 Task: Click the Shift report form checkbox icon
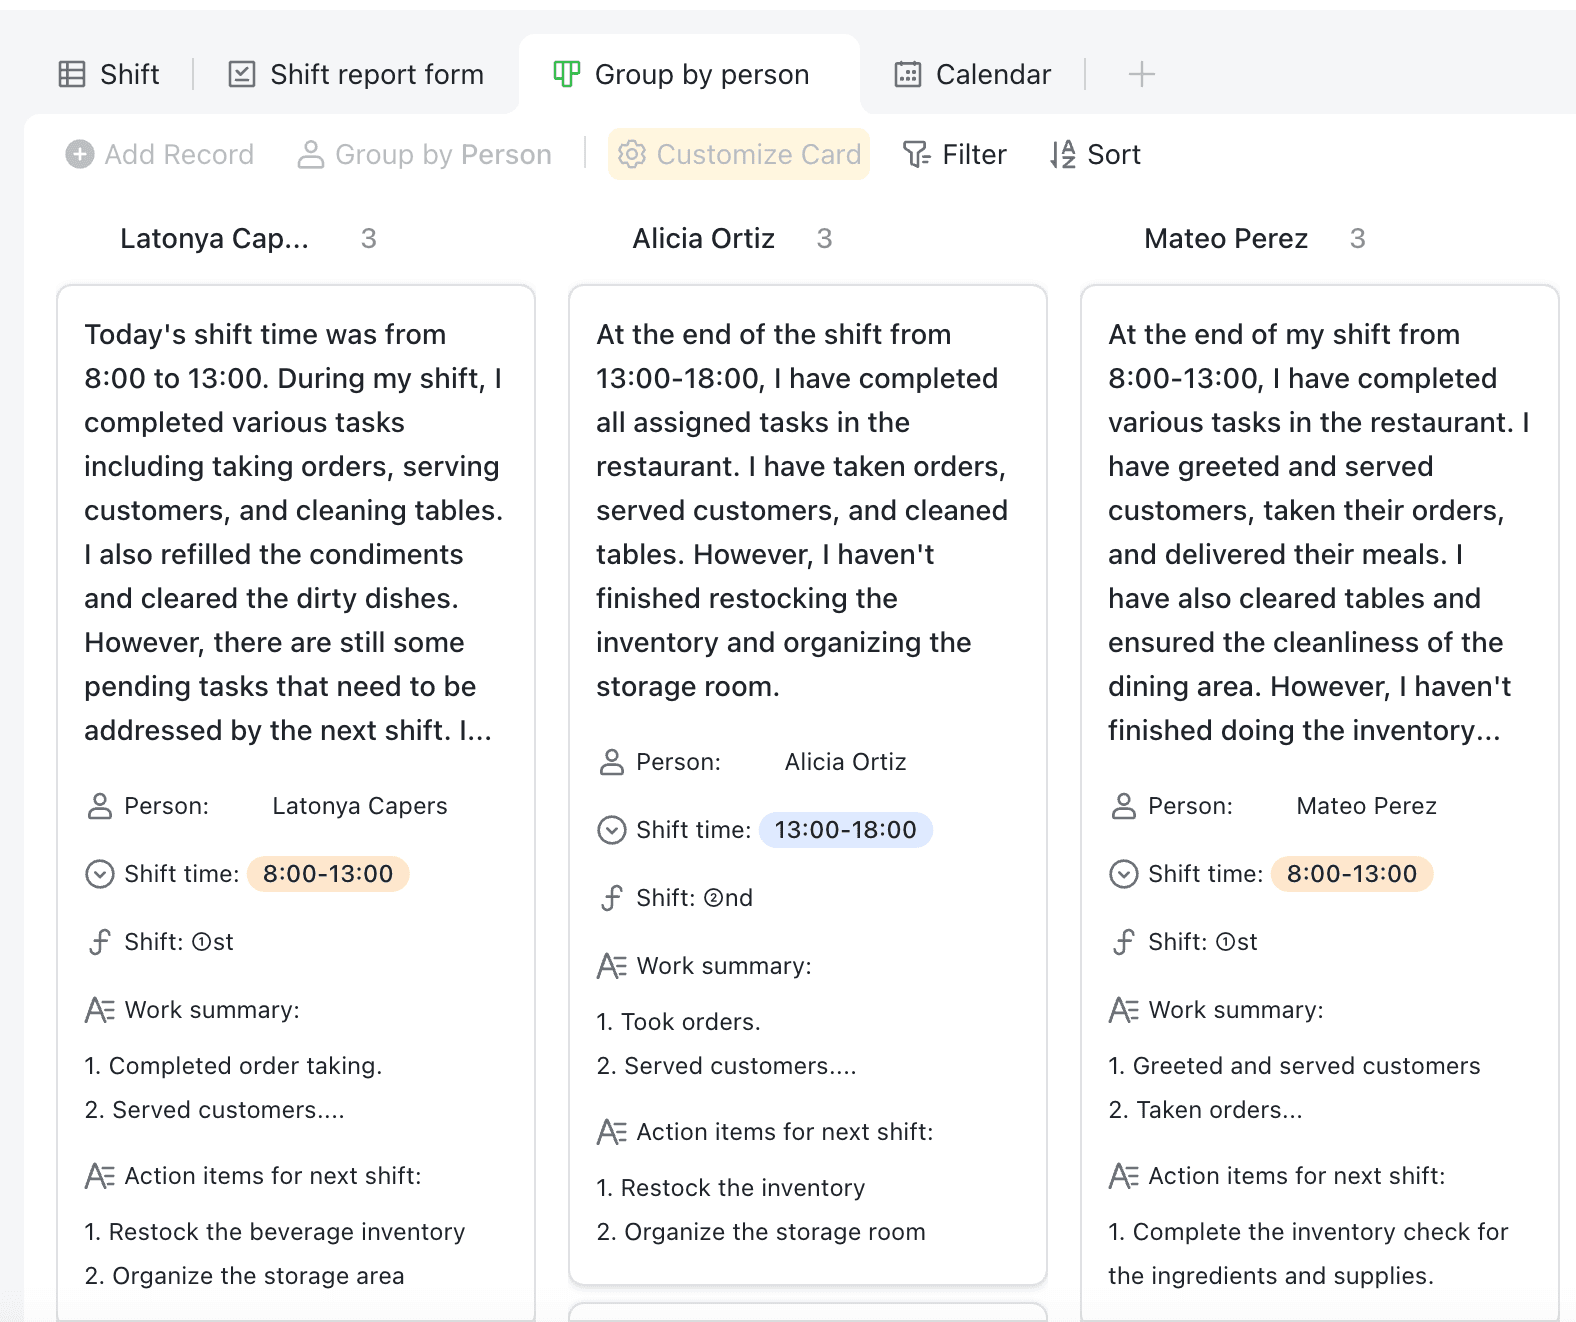242,74
